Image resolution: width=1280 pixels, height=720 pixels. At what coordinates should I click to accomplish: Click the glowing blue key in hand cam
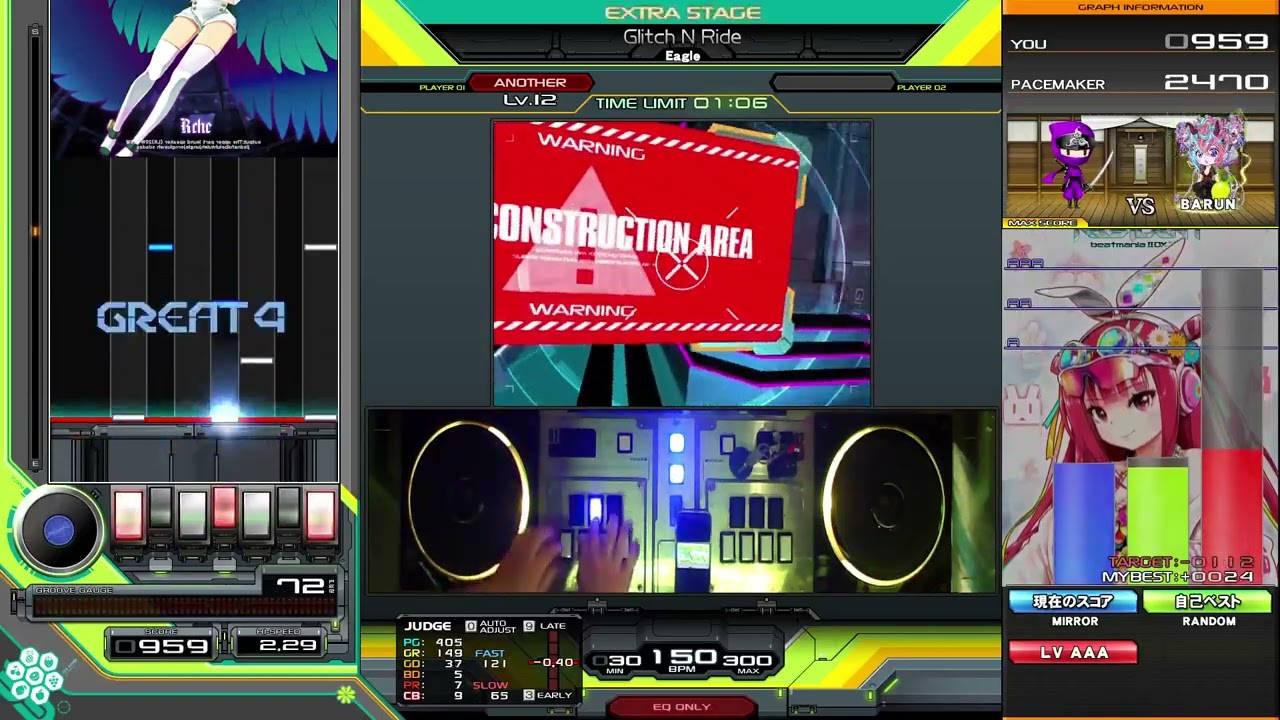tap(596, 511)
